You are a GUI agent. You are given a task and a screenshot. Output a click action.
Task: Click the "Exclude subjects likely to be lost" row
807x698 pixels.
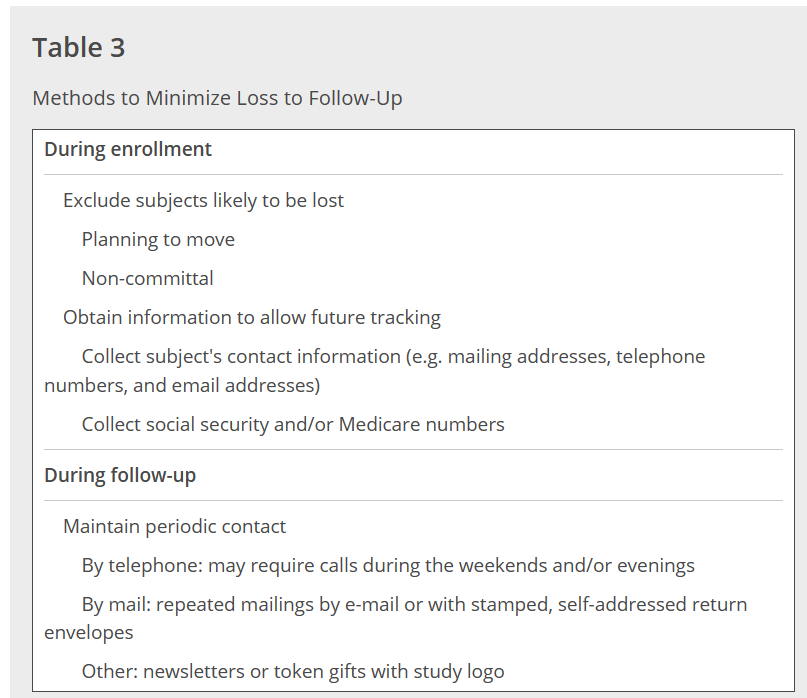point(203,200)
